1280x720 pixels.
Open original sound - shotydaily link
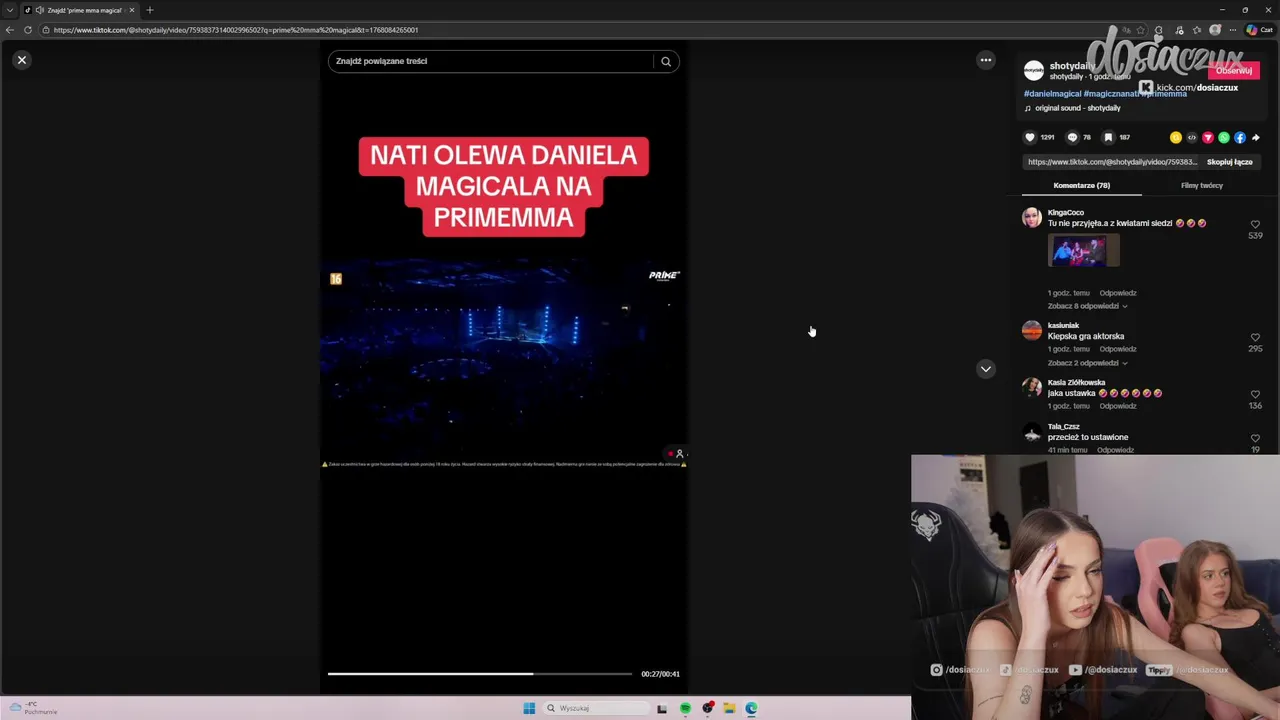(x=1077, y=108)
